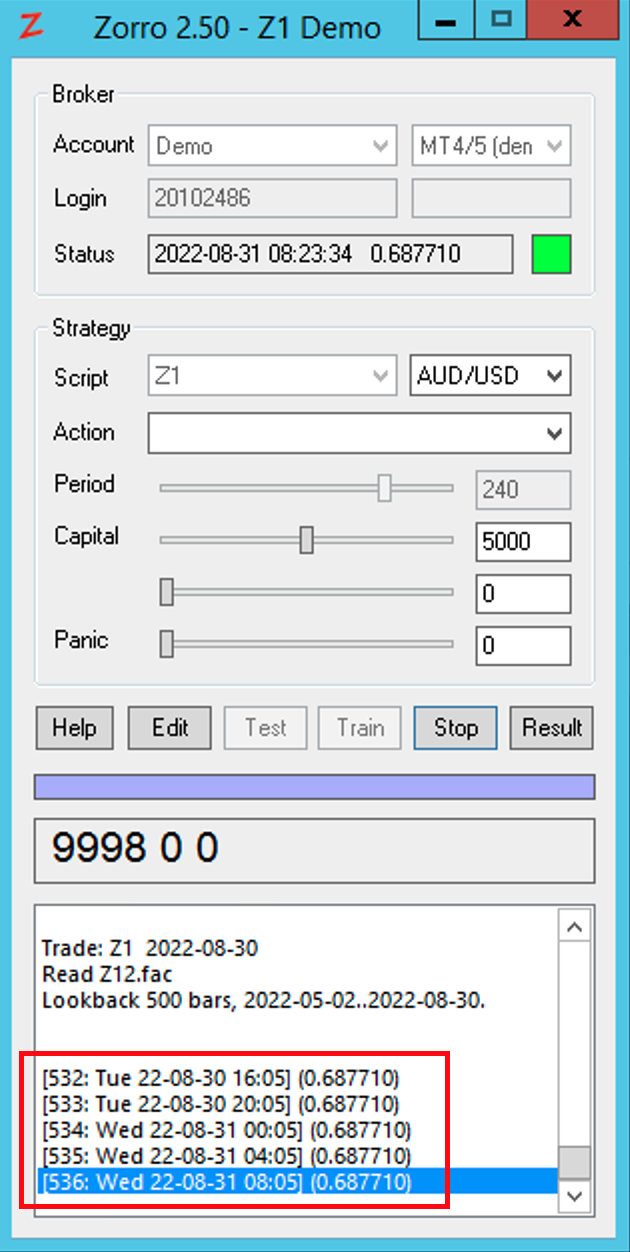Image resolution: width=630 pixels, height=1252 pixels.
Task: Open the AUD/USD asset dropdown
Action: (x=490, y=376)
